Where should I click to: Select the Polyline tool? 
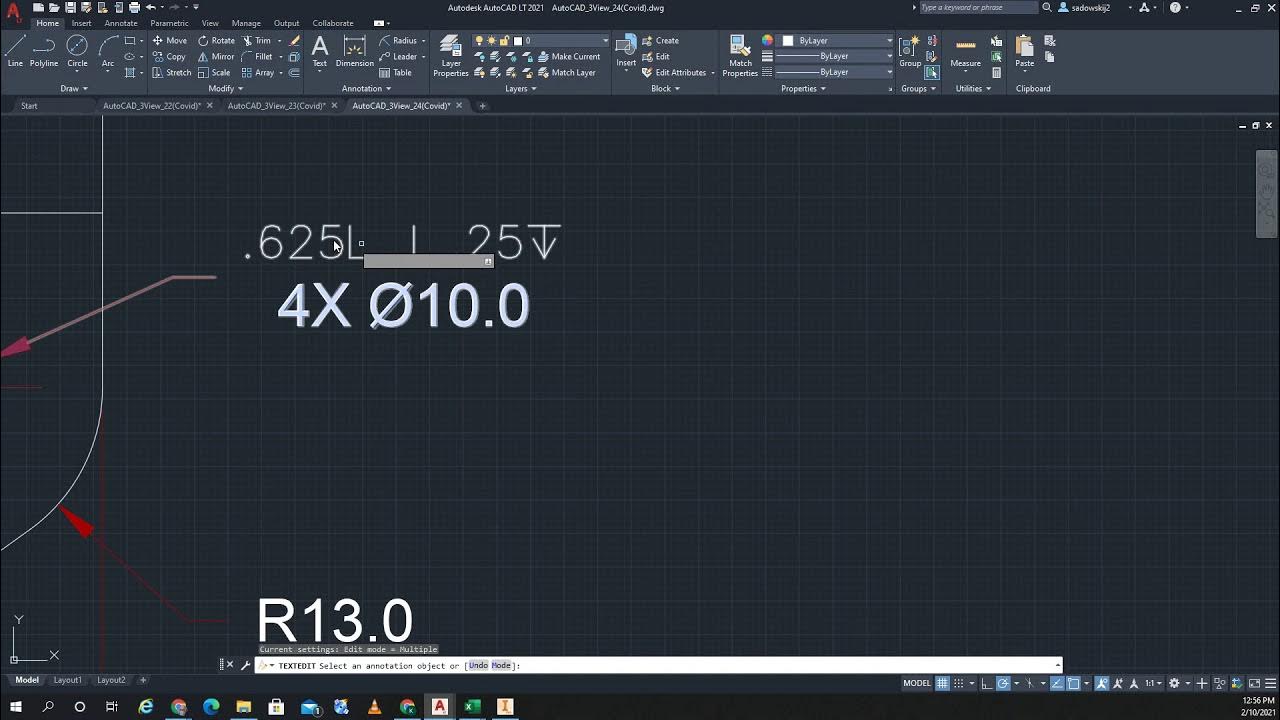(x=44, y=51)
